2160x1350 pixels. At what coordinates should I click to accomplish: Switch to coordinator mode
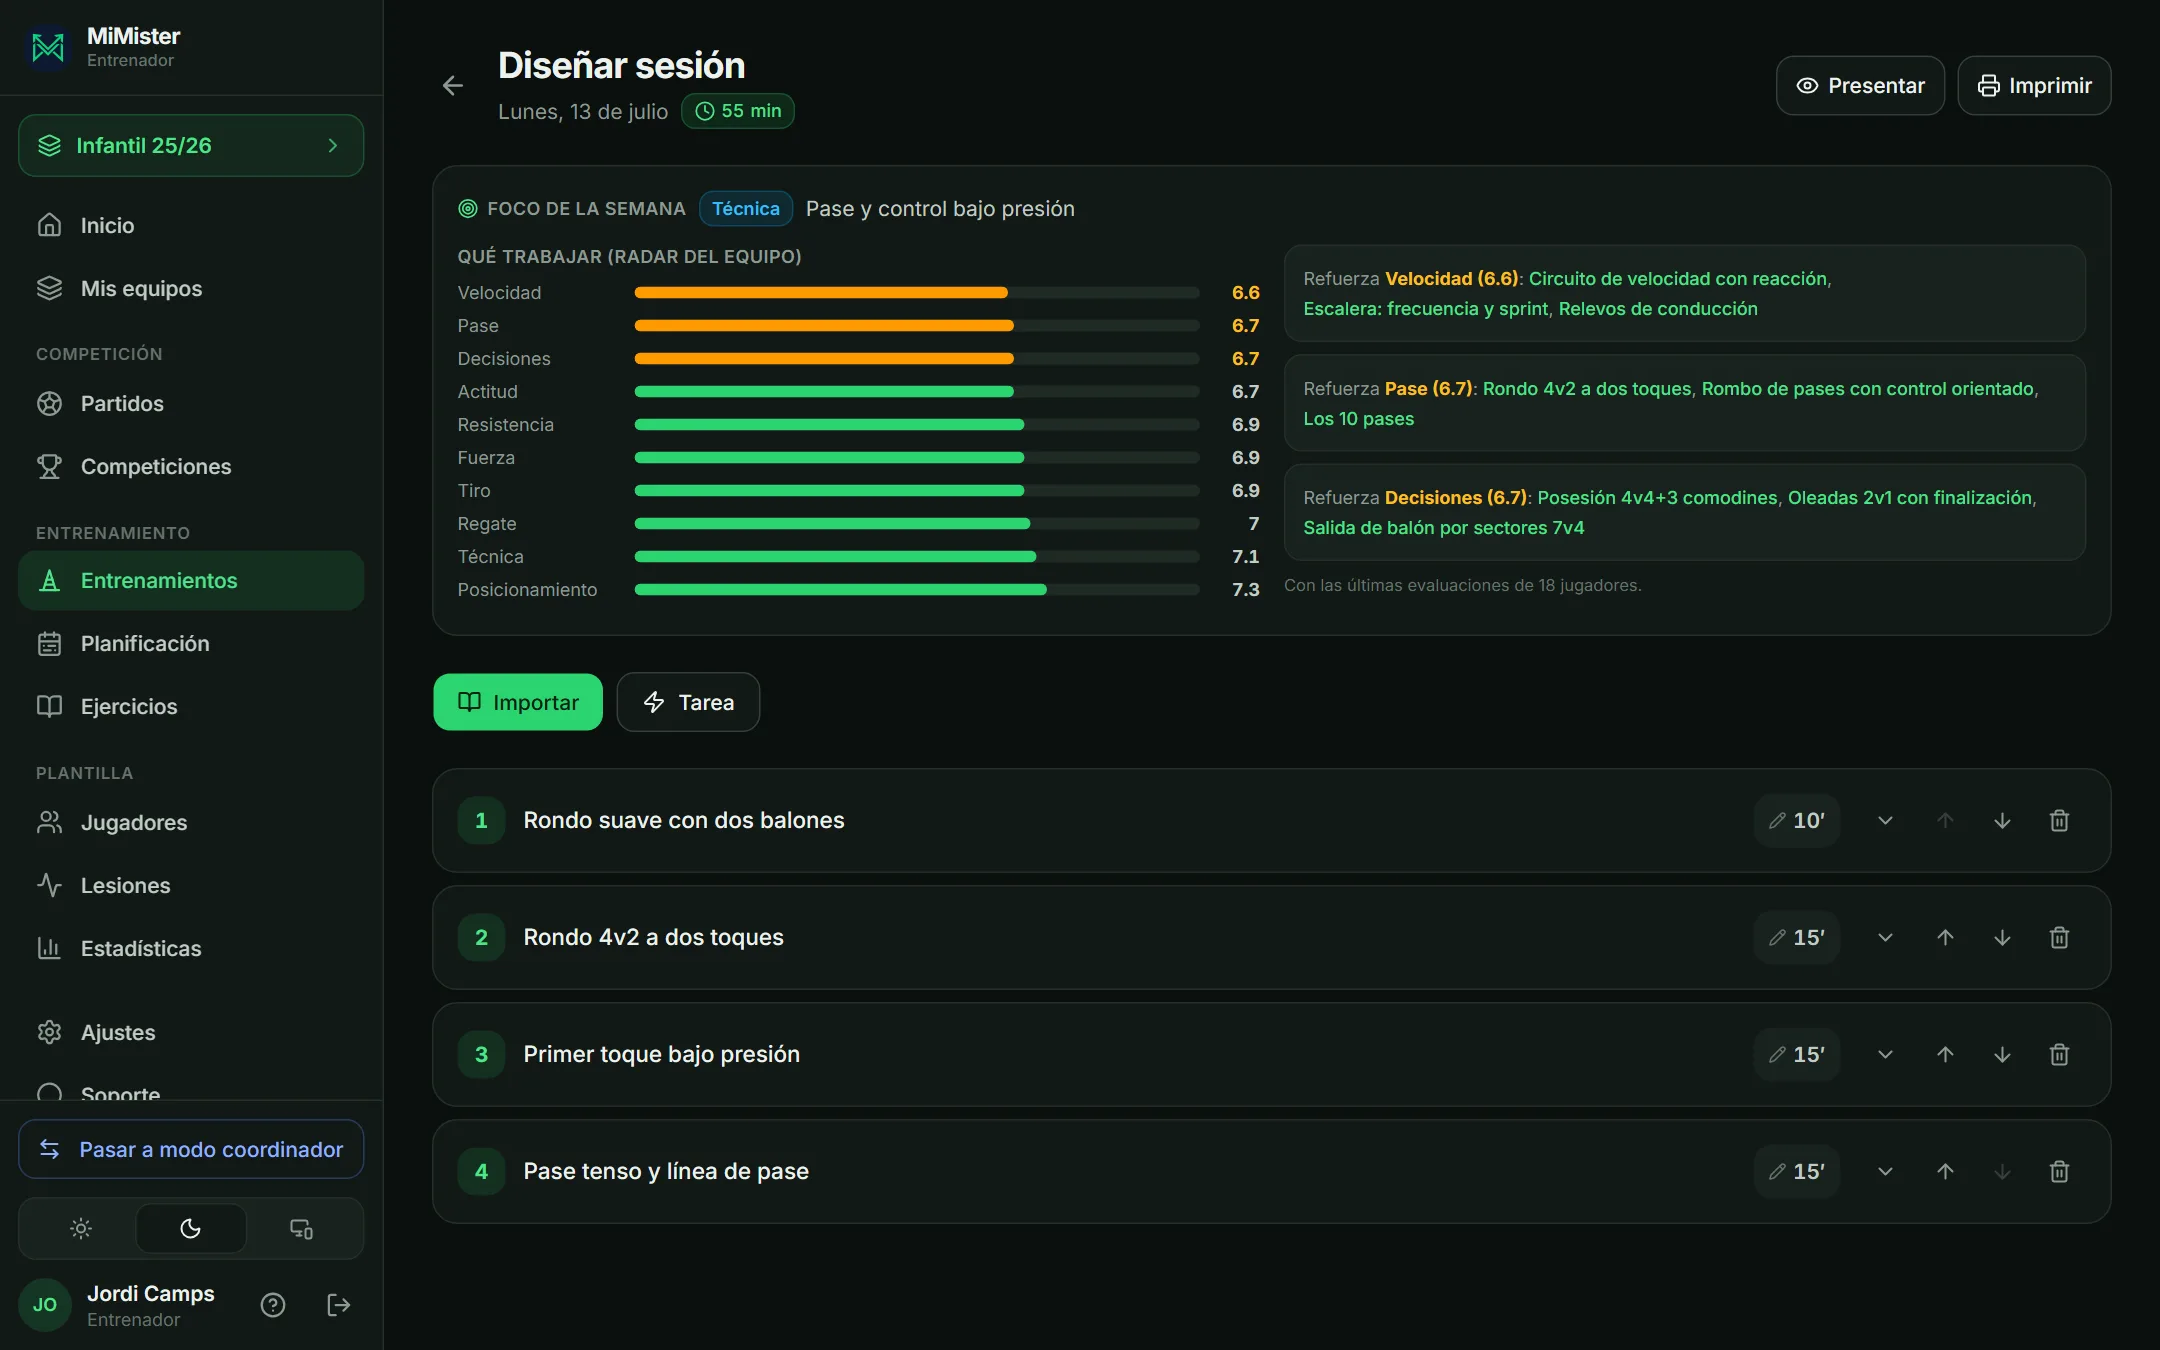[x=191, y=1150]
